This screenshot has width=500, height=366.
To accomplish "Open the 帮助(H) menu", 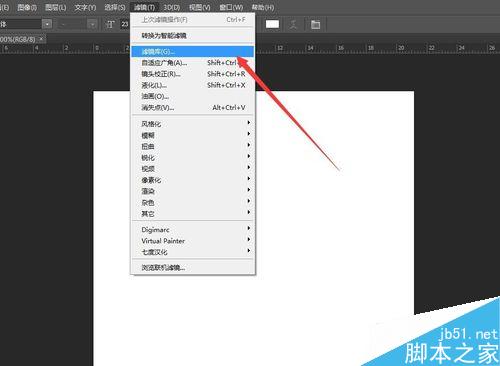I will [263, 7].
